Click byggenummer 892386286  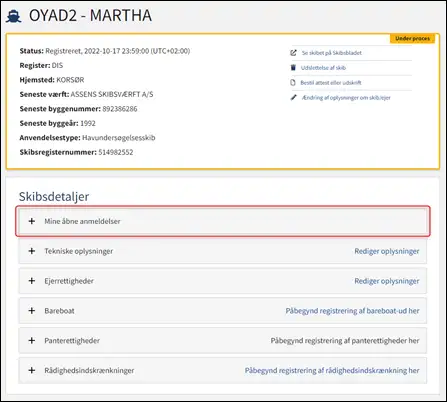click(x=120, y=109)
